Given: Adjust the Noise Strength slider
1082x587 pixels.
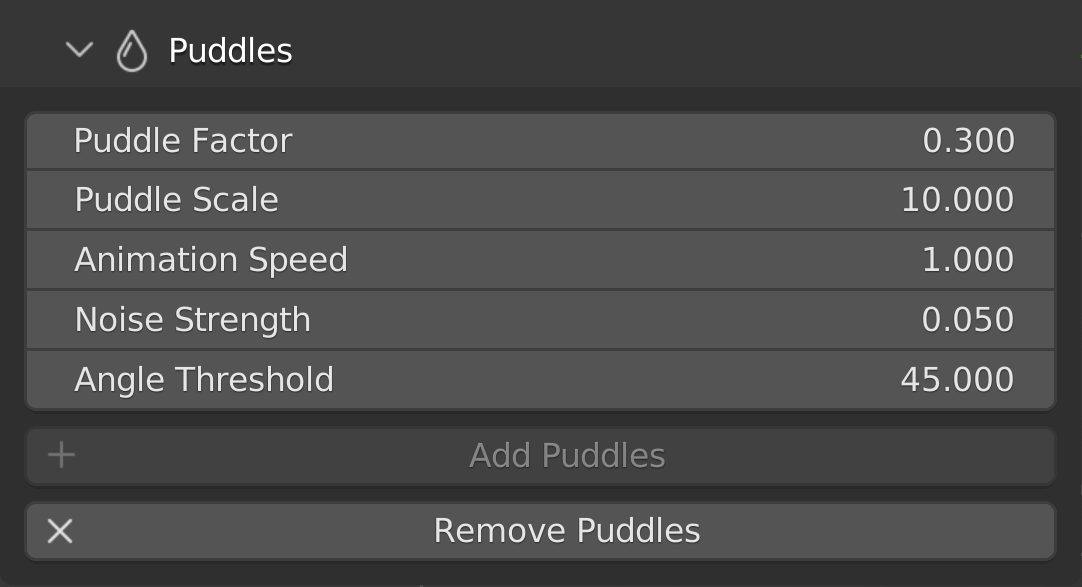Looking at the screenshot, I should pos(540,319).
